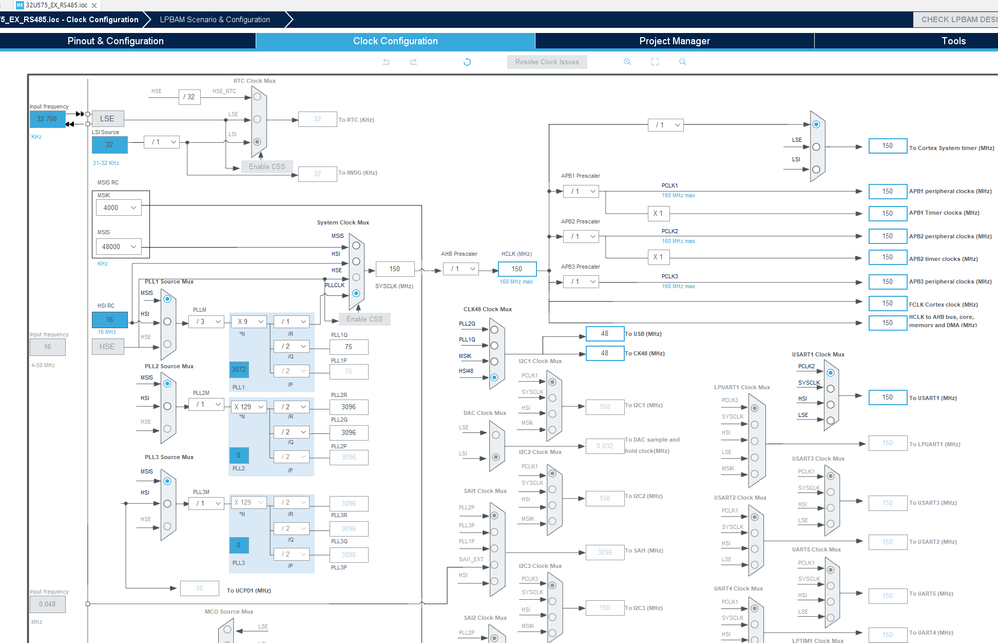The image size is (998, 643).
Task: Click the HCLK (MHz) value field
Action: pos(517,269)
